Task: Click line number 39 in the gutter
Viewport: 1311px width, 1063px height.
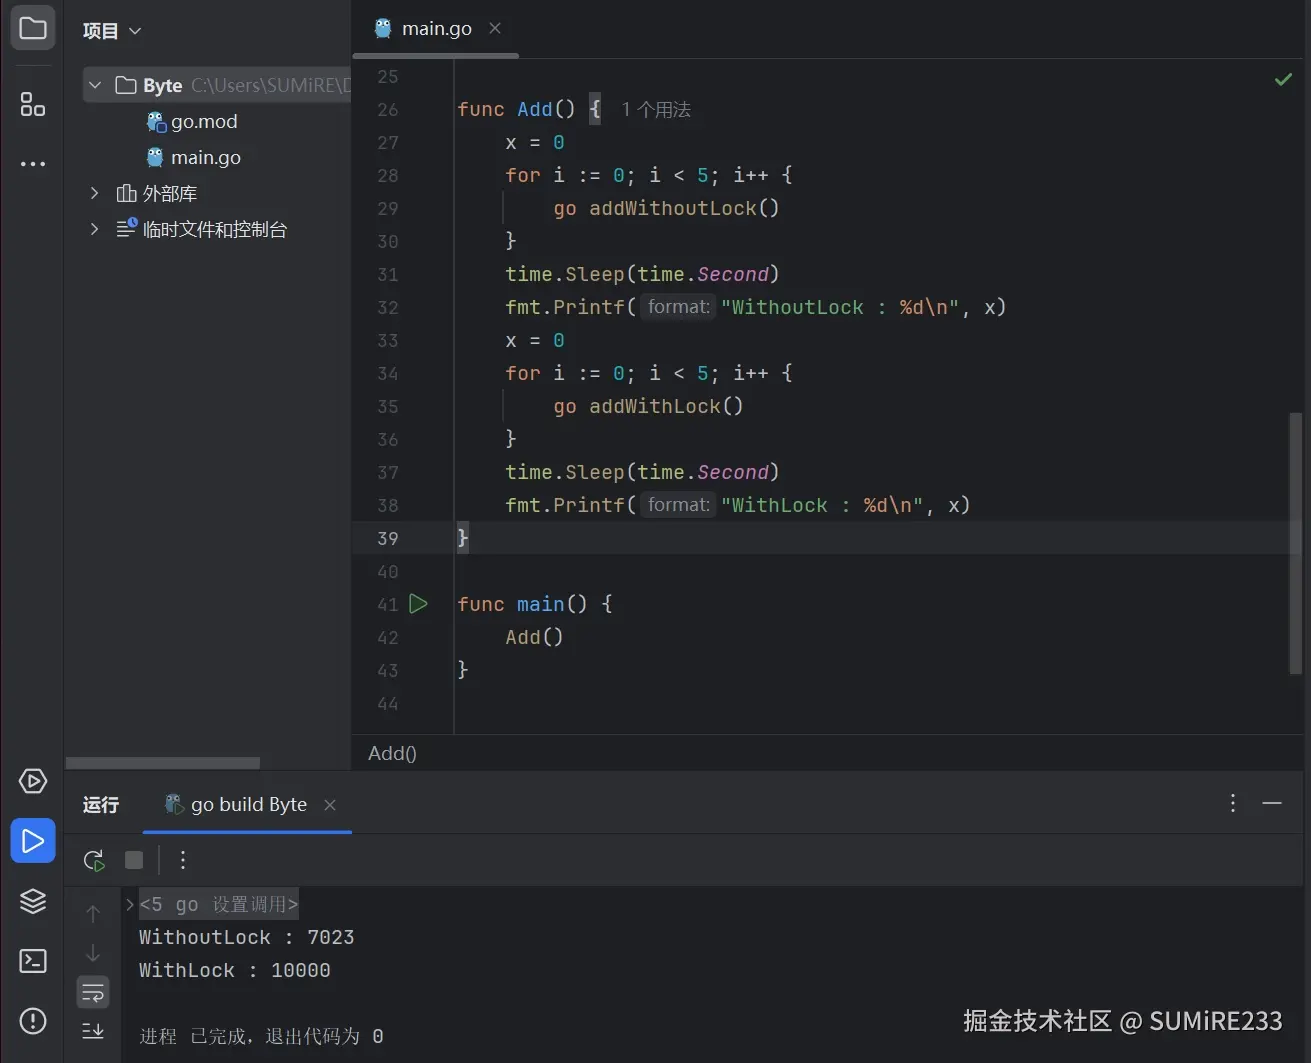Action: click(388, 538)
